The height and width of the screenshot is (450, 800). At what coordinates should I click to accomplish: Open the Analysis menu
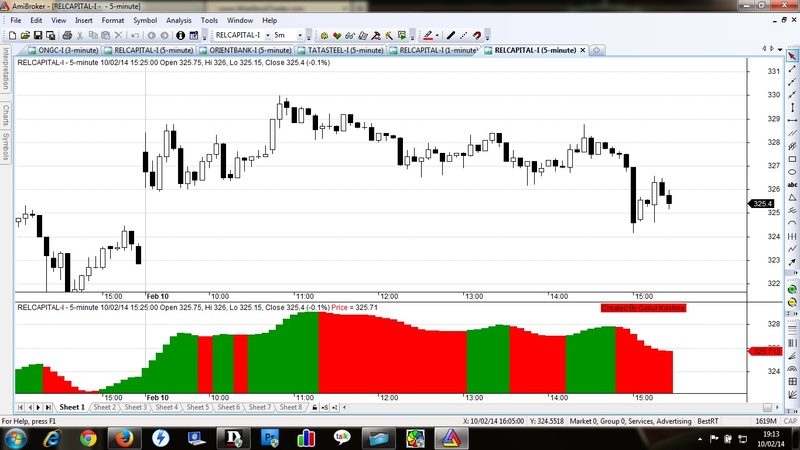click(179, 20)
